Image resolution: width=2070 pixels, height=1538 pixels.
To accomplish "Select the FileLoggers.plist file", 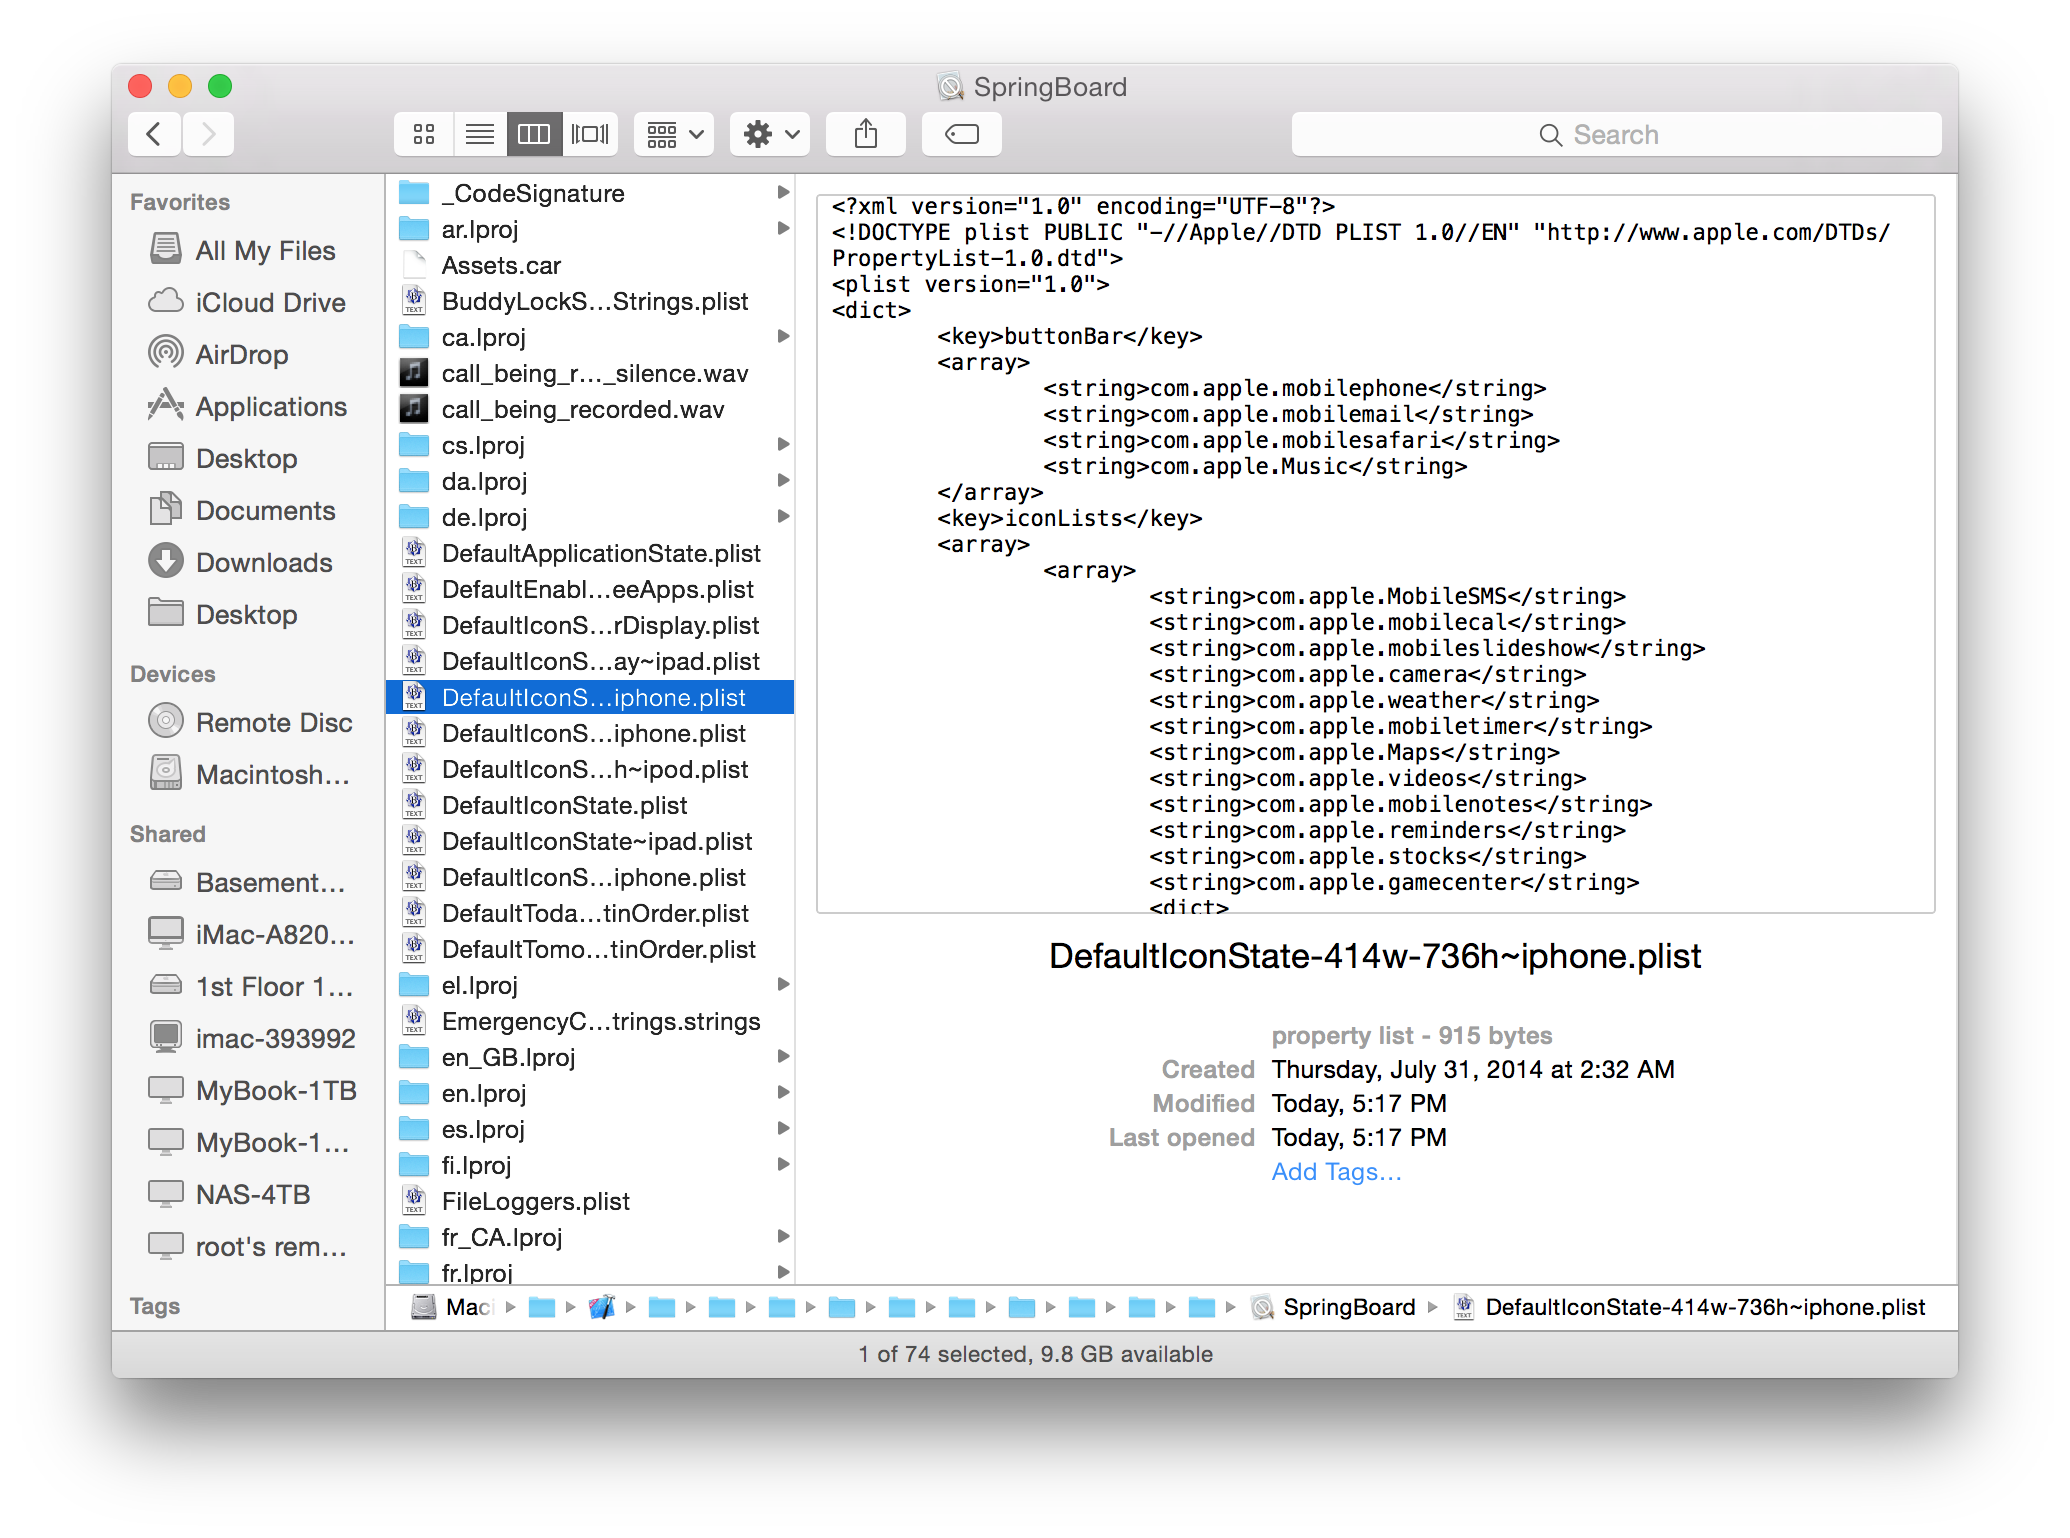I will pyautogui.click(x=535, y=1201).
